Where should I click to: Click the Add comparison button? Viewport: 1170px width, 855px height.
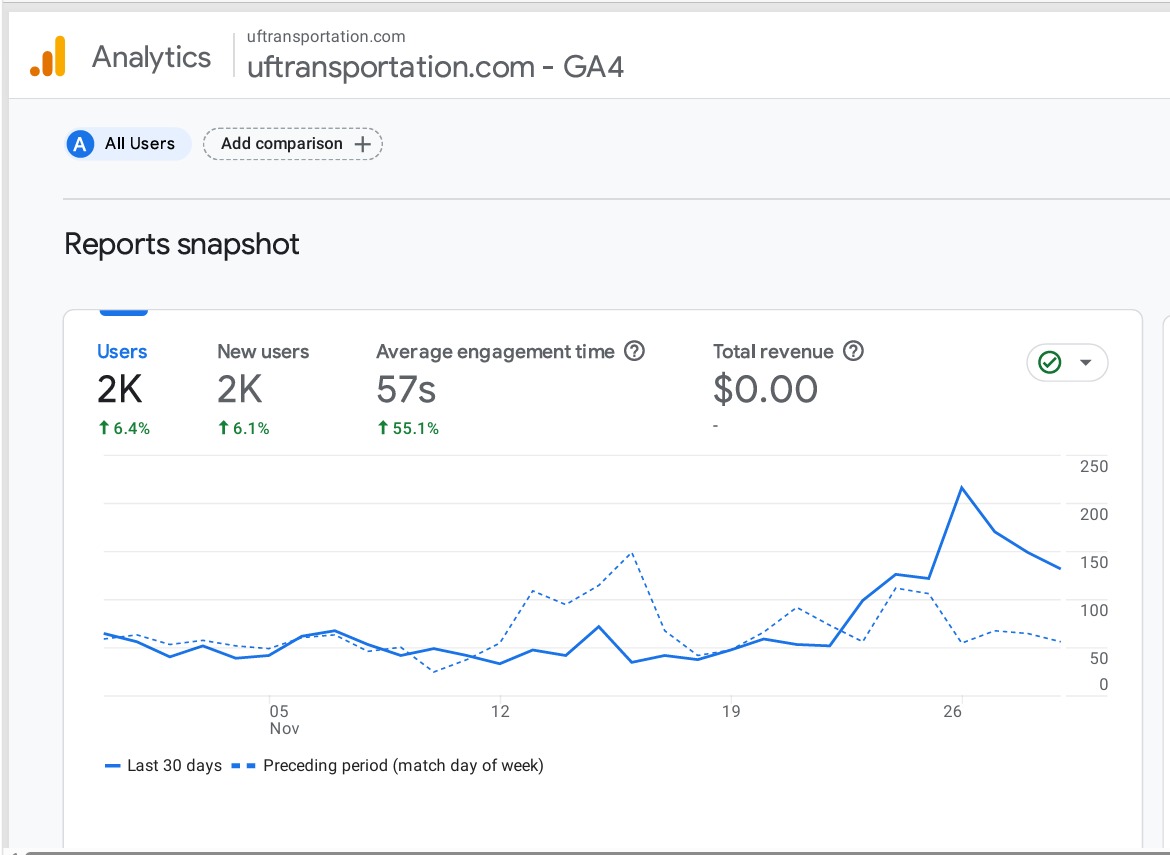pos(292,144)
